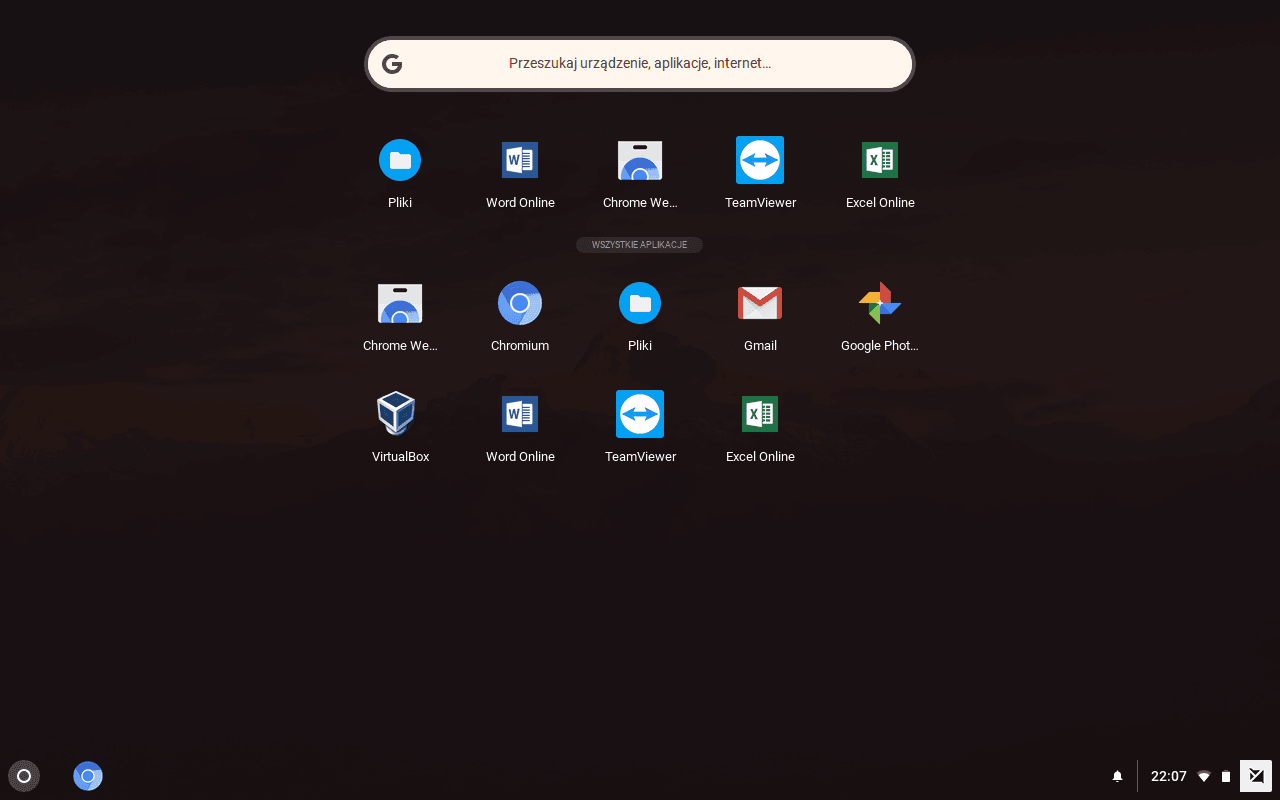Image resolution: width=1280 pixels, height=800 pixels.
Task: Launch Word Online from the suggested apps row
Action: click(x=520, y=160)
